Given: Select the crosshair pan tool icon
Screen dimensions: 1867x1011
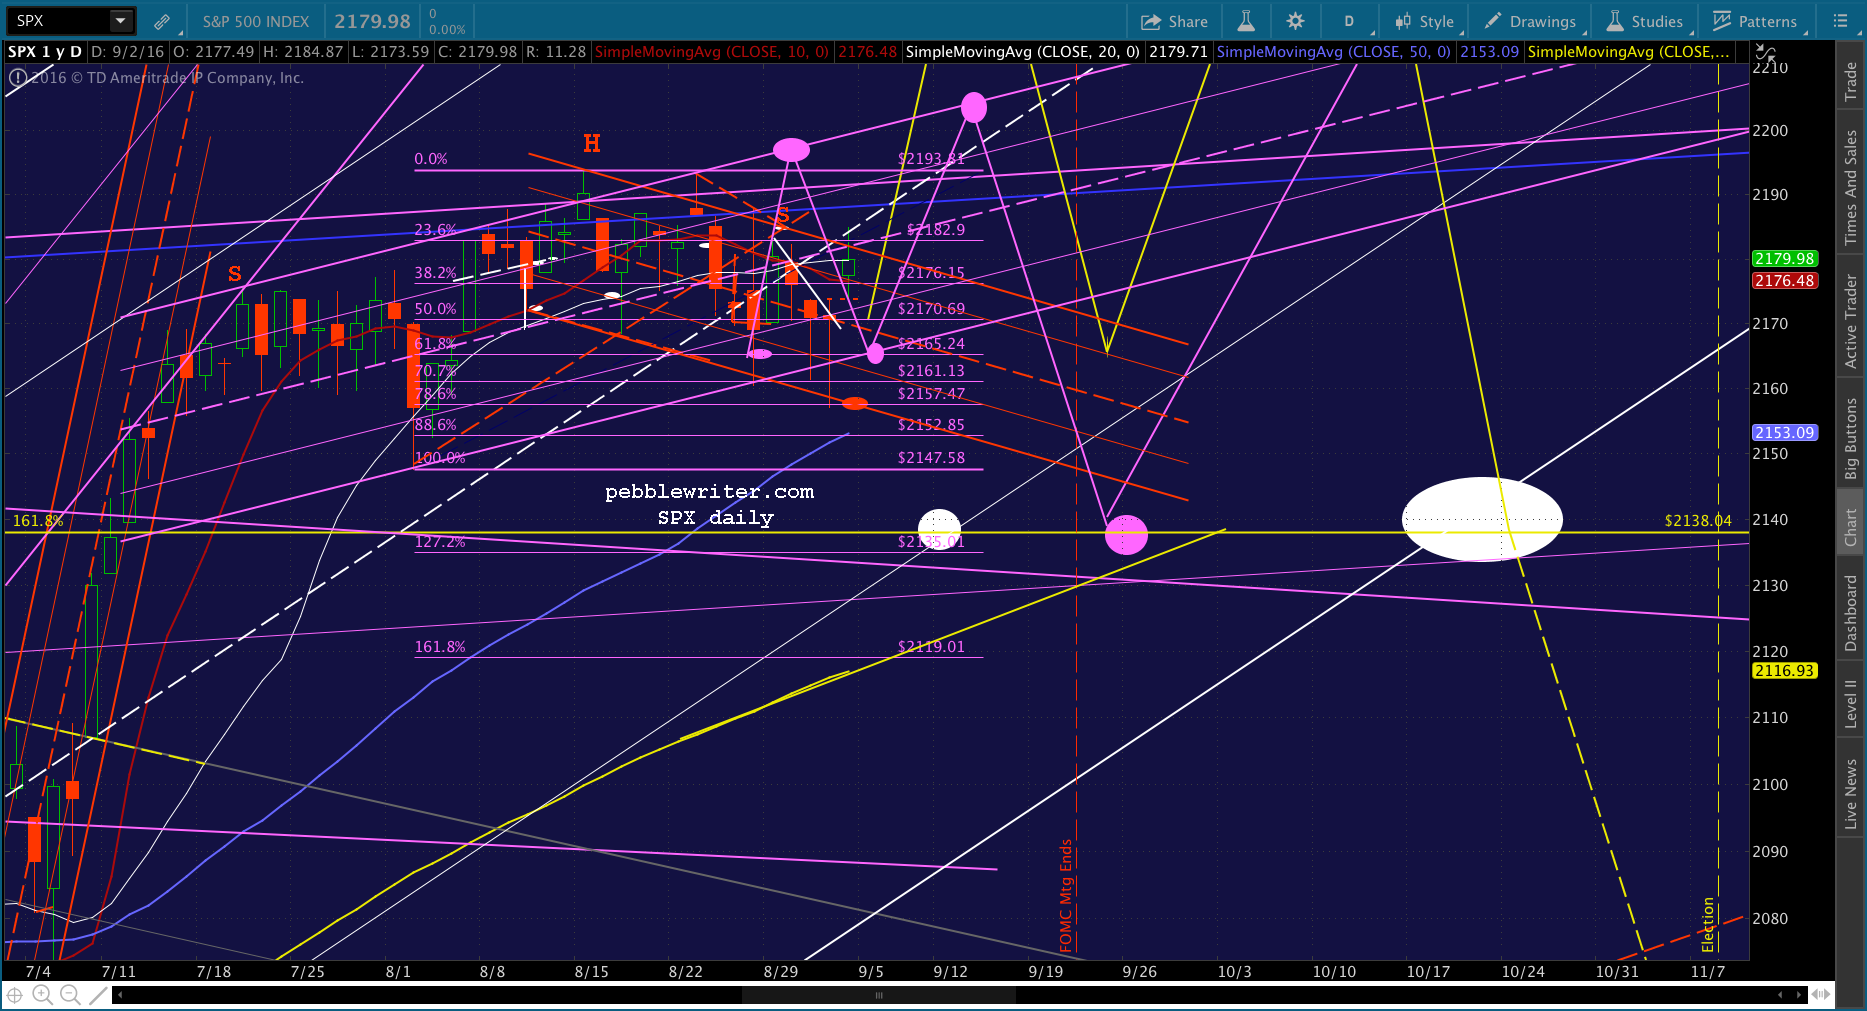Looking at the screenshot, I should [15, 994].
